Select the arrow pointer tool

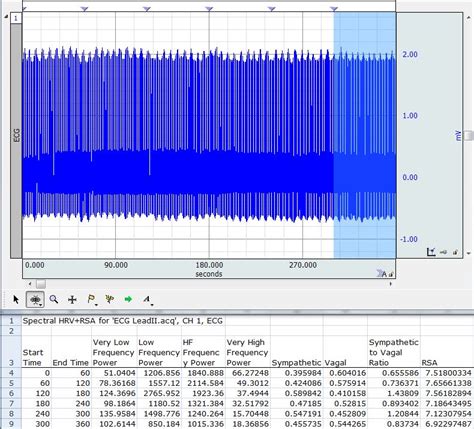pyautogui.click(x=16, y=299)
